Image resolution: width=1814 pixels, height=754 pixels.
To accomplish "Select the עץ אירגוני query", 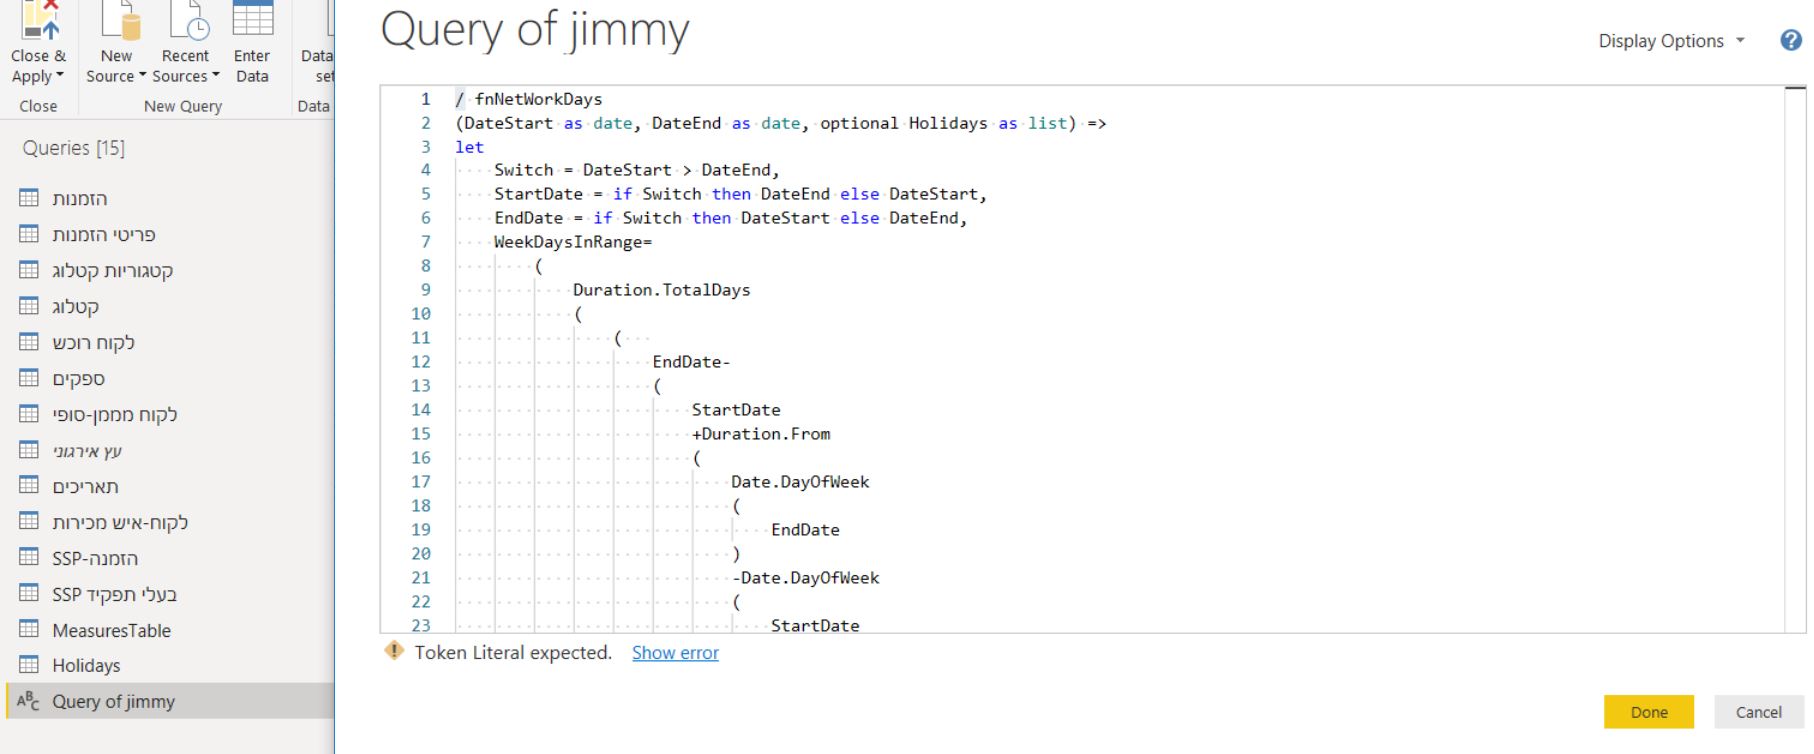I will click(x=170, y=450).
